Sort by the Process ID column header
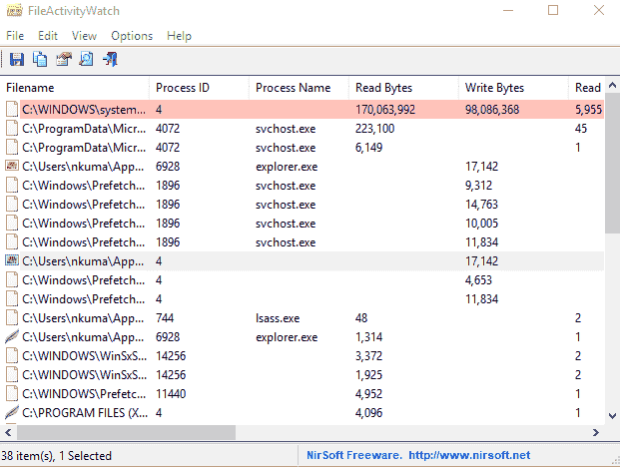This screenshot has height=467, width=620. click(199, 88)
